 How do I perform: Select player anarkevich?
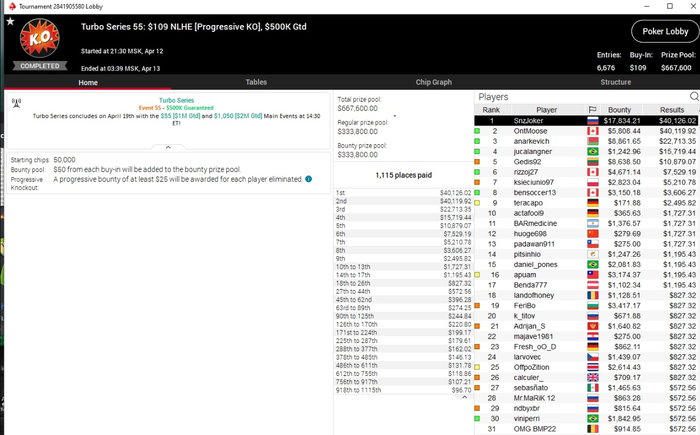point(531,141)
